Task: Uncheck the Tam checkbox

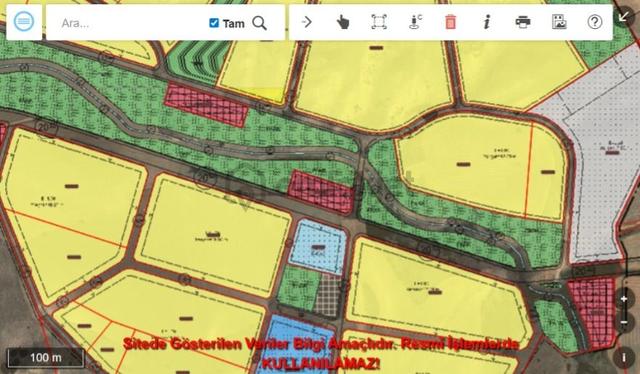Action: (214, 23)
